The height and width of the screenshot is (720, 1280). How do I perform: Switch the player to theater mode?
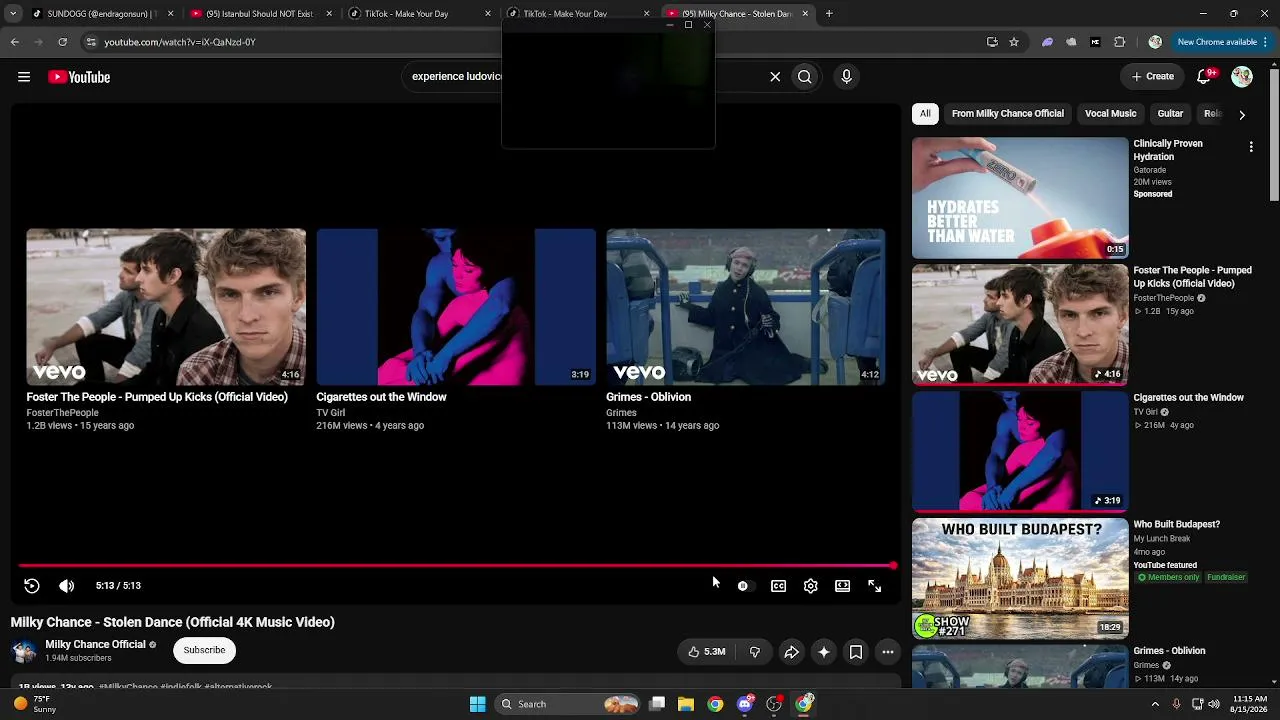click(843, 586)
